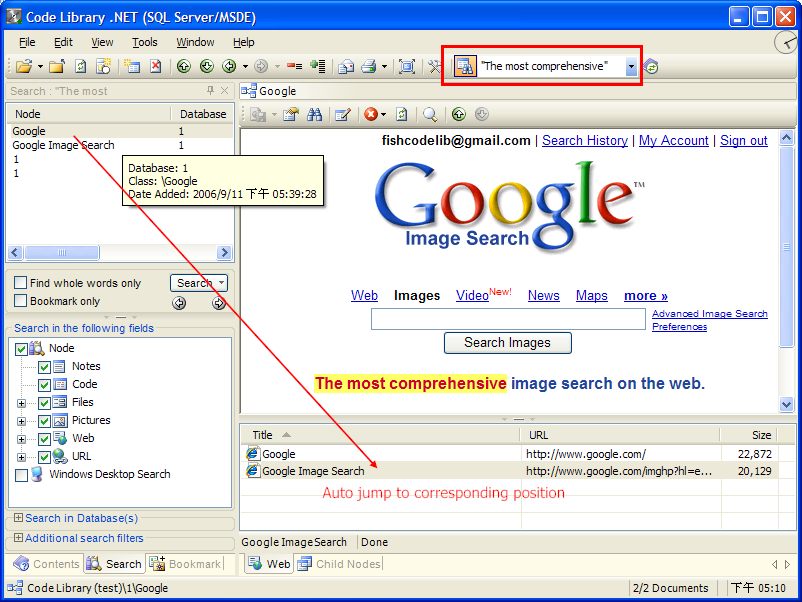Expand the Pictures tree node

(21, 421)
